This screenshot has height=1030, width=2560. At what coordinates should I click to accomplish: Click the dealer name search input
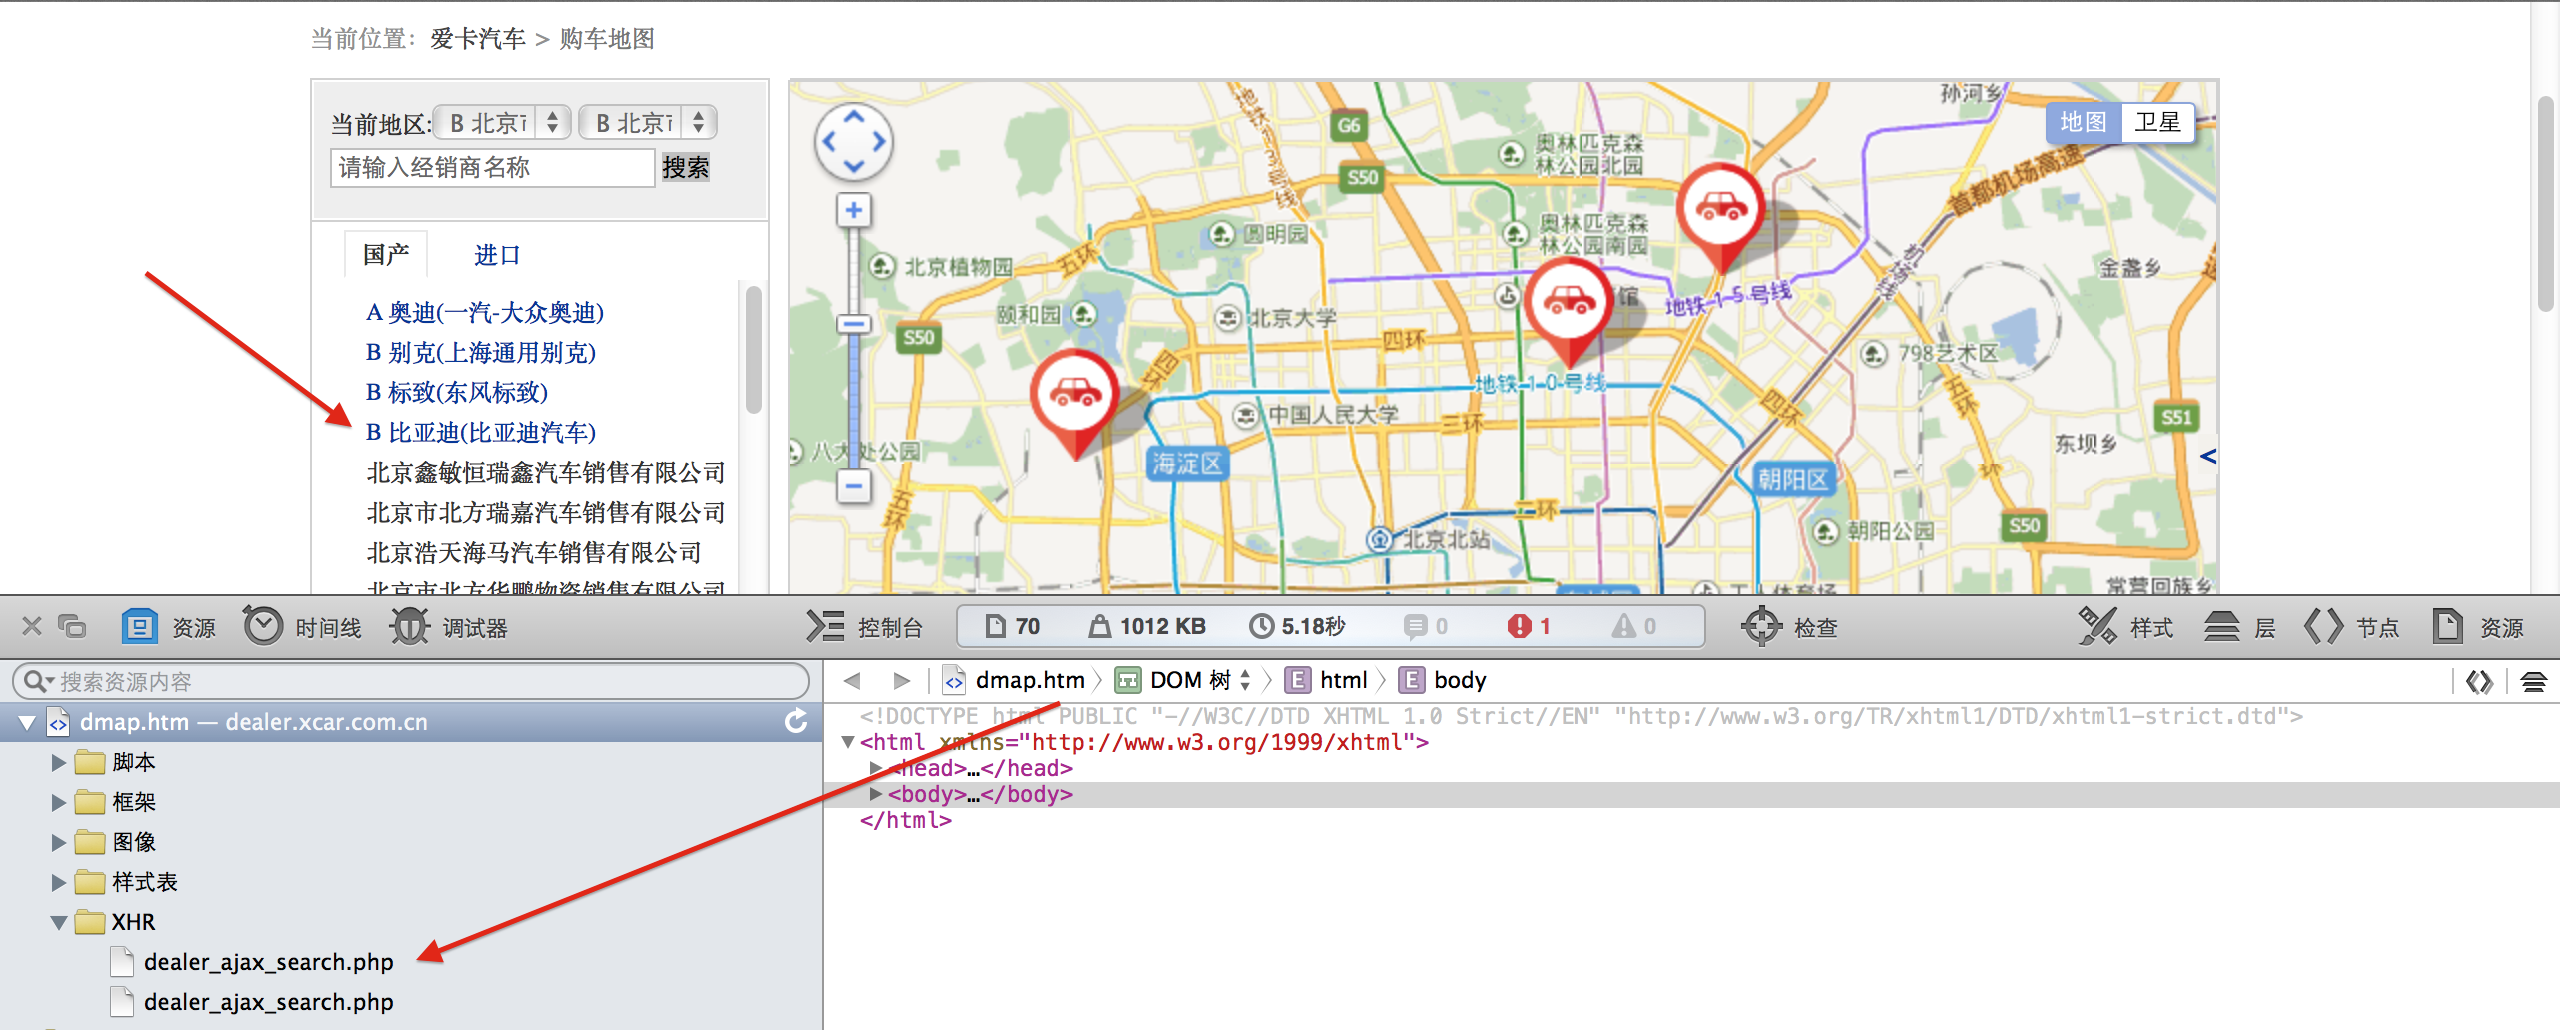click(x=492, y=167)
